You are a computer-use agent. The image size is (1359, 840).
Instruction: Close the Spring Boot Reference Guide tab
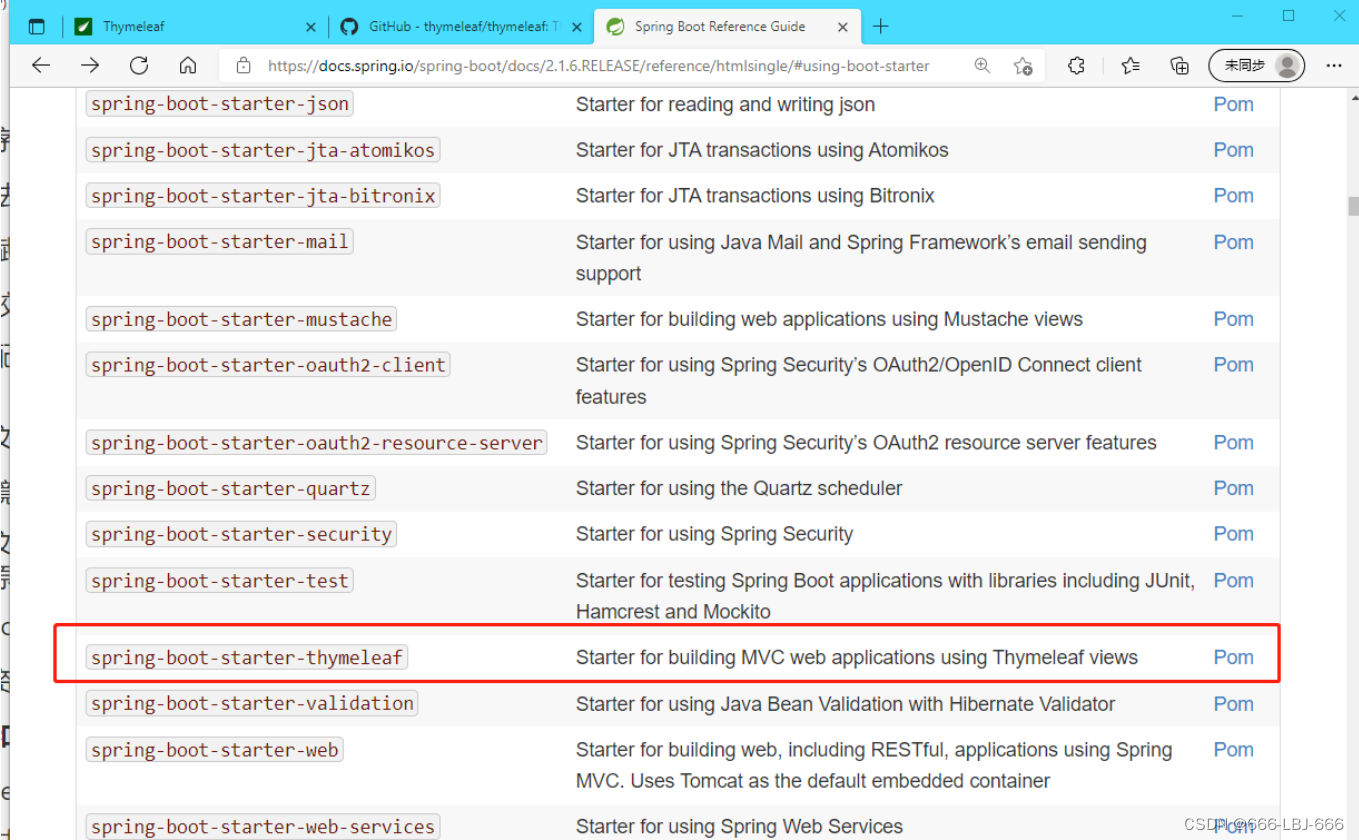click(843, 27)
